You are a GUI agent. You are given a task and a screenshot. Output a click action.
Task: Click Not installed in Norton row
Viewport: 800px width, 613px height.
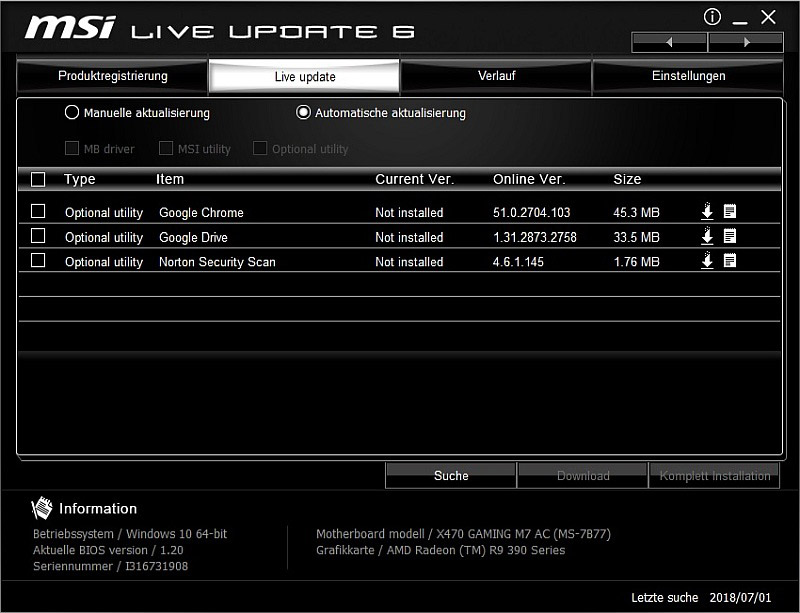409,262
